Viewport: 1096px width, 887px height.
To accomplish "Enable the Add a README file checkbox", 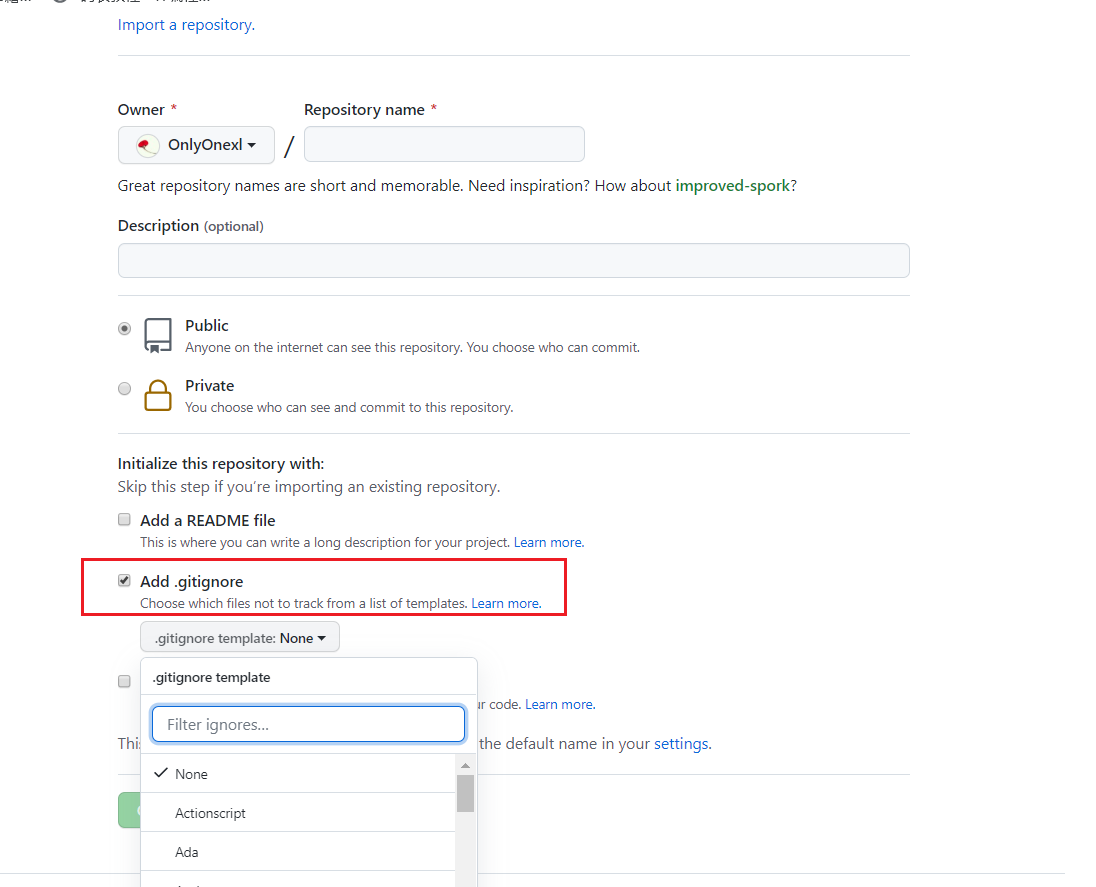I will (x=124, y=519).
